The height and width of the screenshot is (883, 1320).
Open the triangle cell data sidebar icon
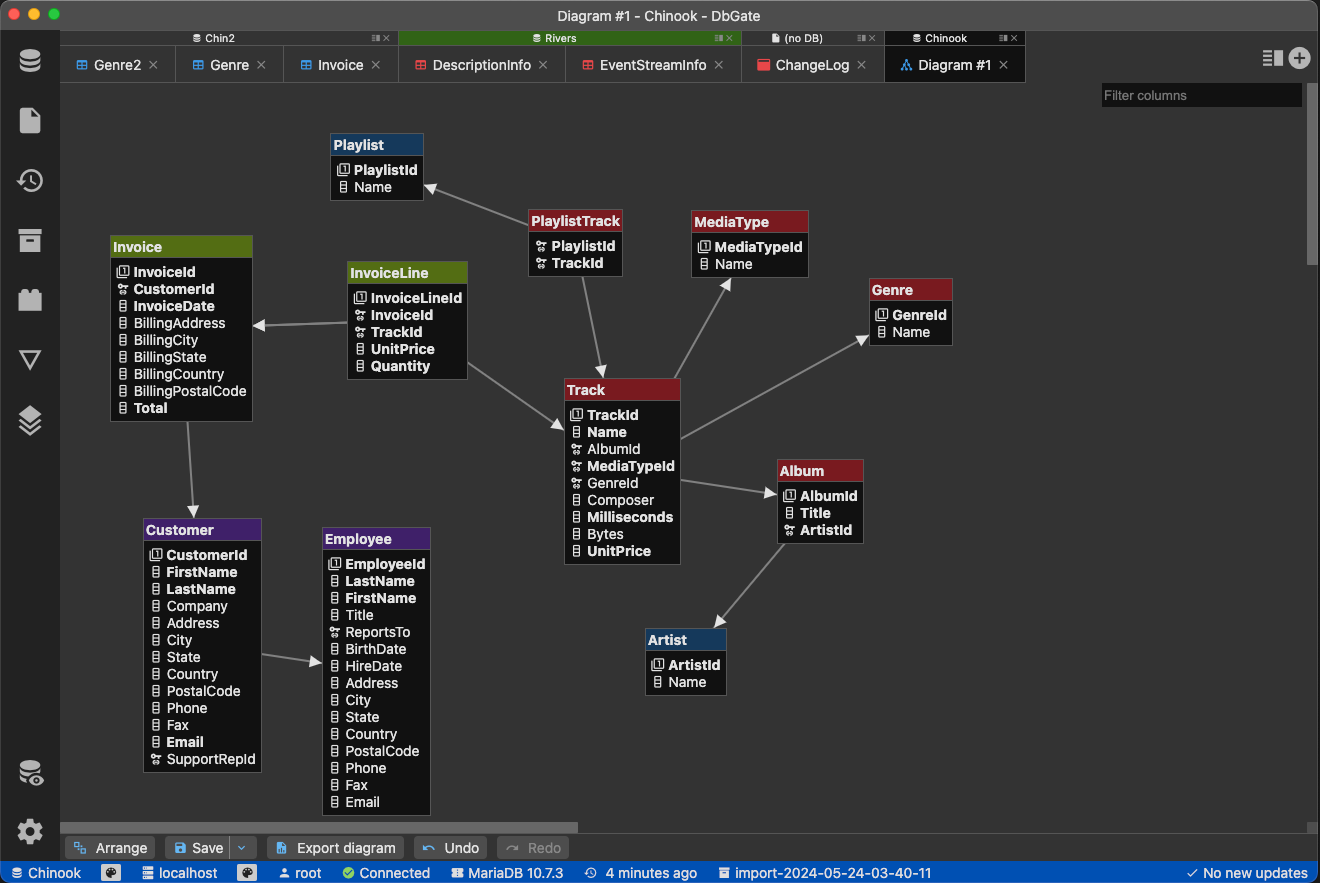pyautogui.click(x=30, y=360)
